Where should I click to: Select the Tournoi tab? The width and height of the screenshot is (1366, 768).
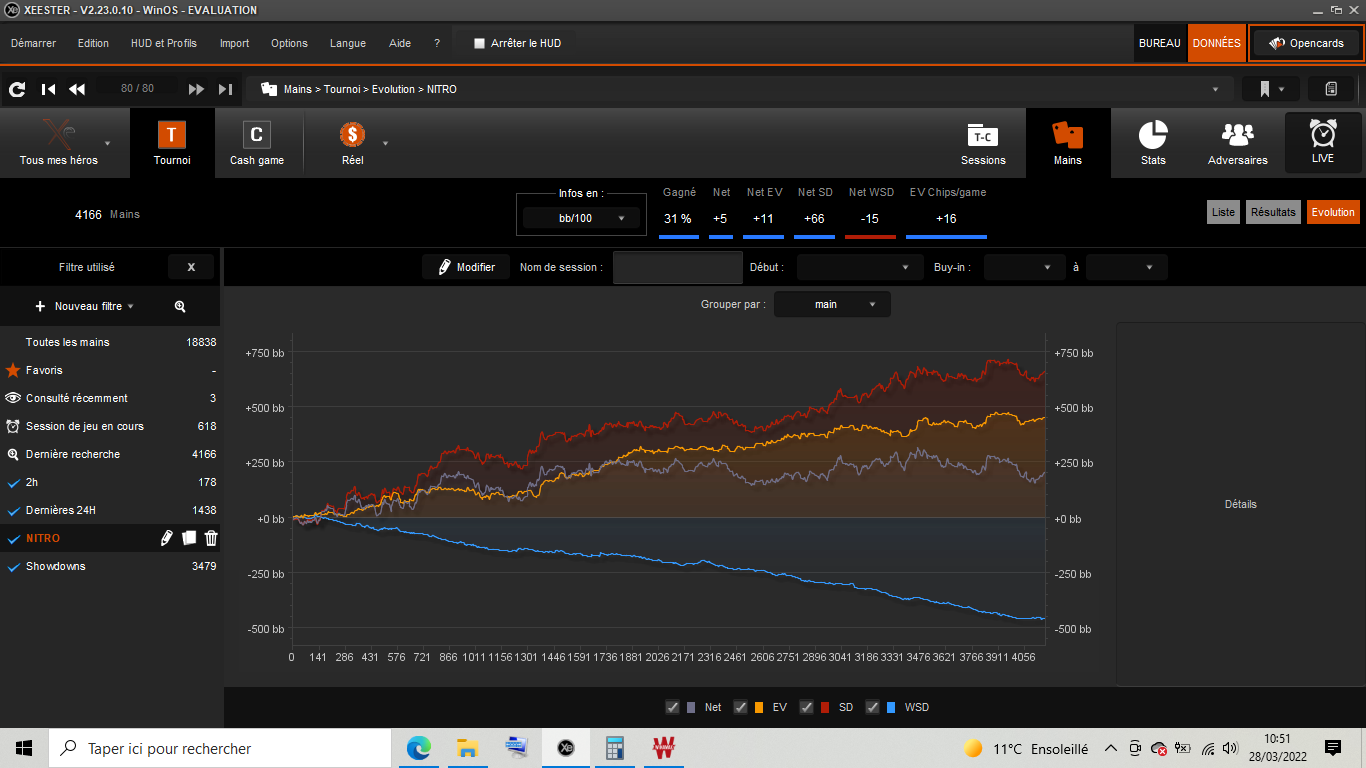172,143
